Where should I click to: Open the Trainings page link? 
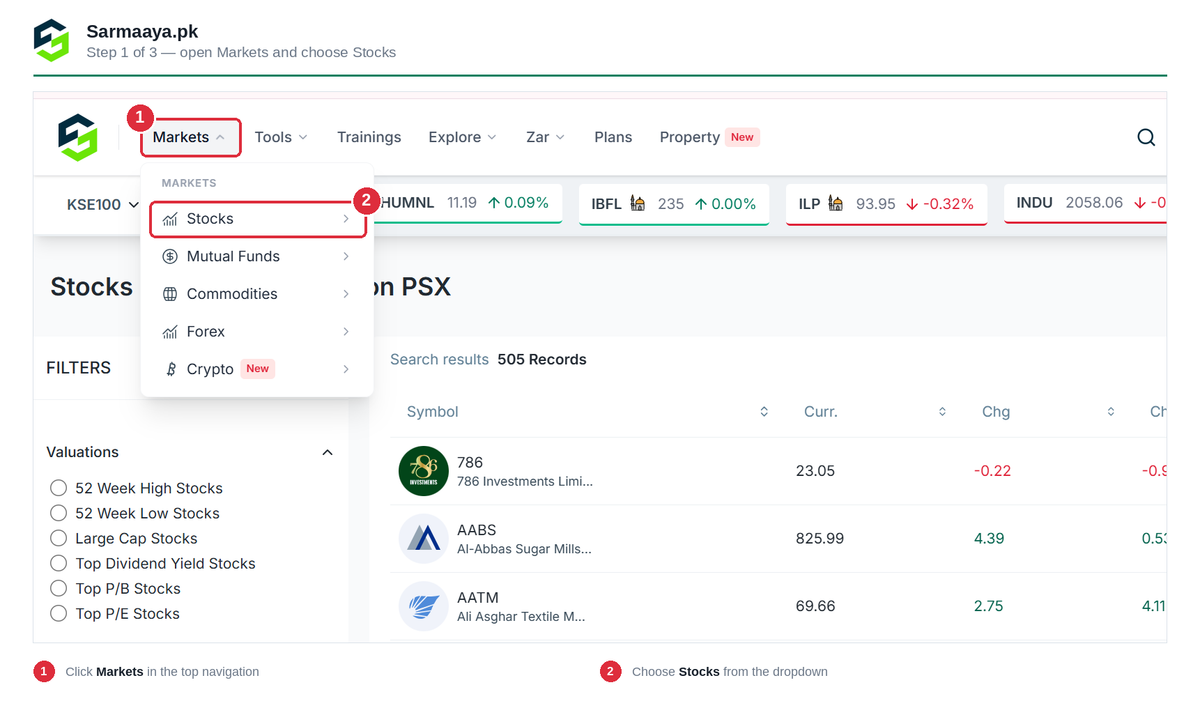pyautogui.click(x=369, y=137)
